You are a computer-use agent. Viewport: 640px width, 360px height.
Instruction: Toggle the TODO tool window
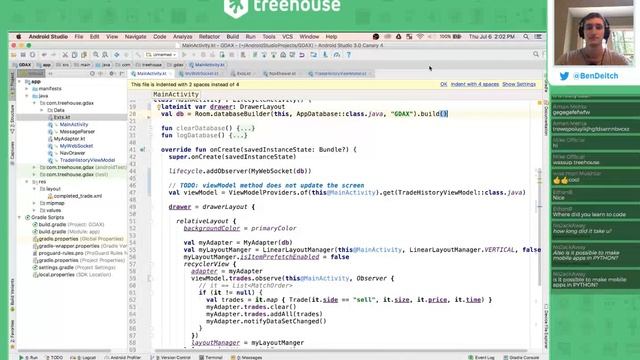(x=54, y=358)
